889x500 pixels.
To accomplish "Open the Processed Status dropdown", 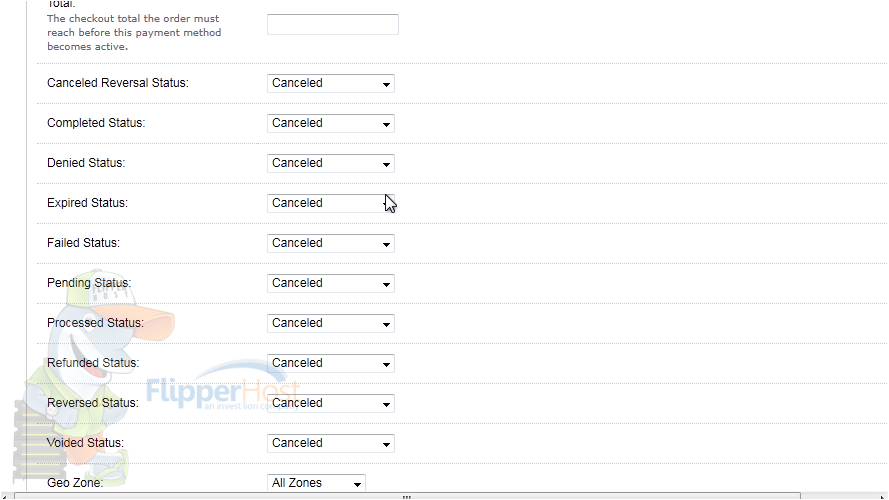I will click(x=331, y=323).
